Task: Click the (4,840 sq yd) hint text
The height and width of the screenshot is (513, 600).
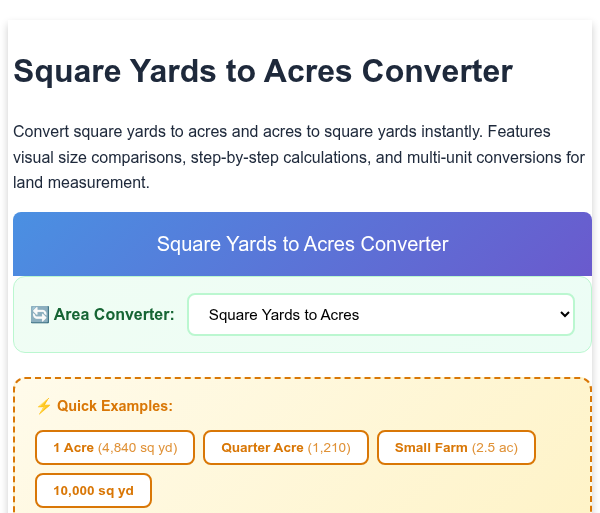Action: [138, 448]
